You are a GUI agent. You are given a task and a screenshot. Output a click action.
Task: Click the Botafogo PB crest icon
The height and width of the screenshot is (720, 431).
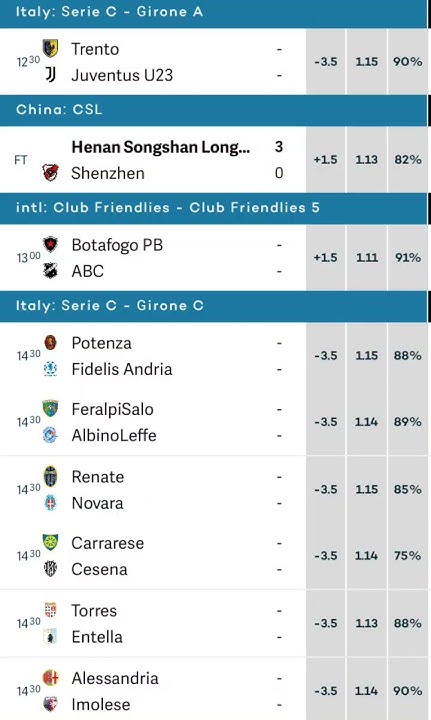pyautogui.click(x=50, y=244)
